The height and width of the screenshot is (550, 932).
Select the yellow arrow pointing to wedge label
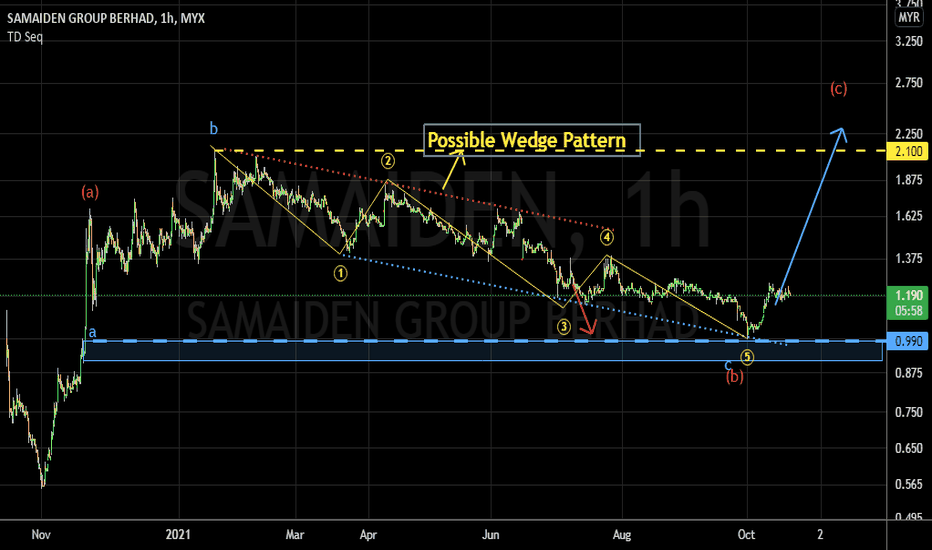tap(454, 169)
